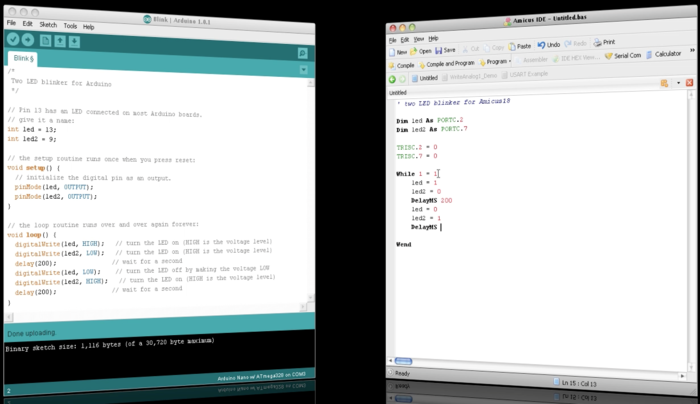
Task: Click the 'Wend' keyword in the Amicus editor
Action: (404, 244)
